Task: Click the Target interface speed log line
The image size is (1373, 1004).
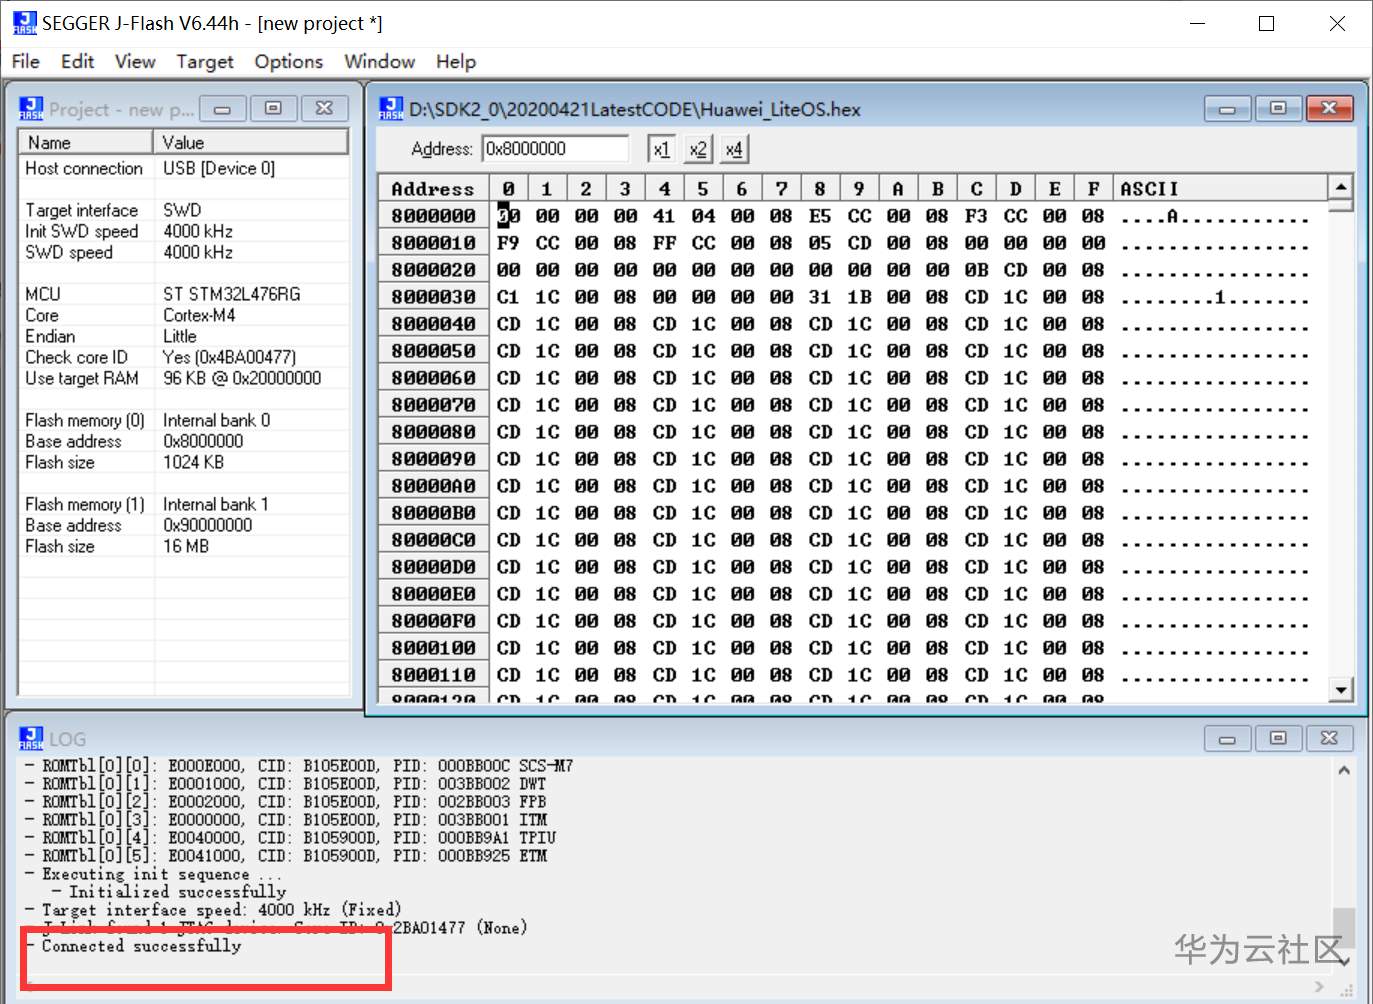Action: 214,910
